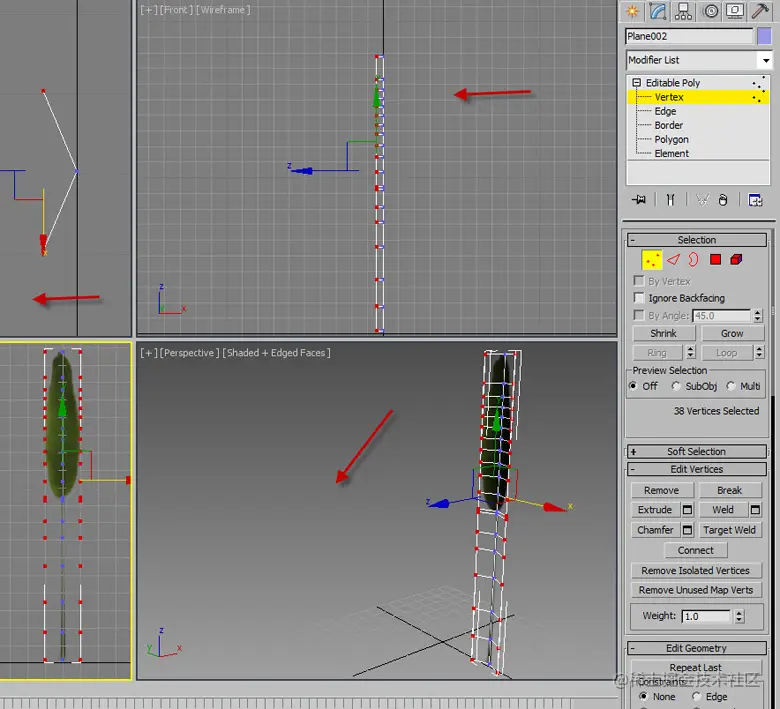Enable the By Angle checkbox

[x=639, y=315]
